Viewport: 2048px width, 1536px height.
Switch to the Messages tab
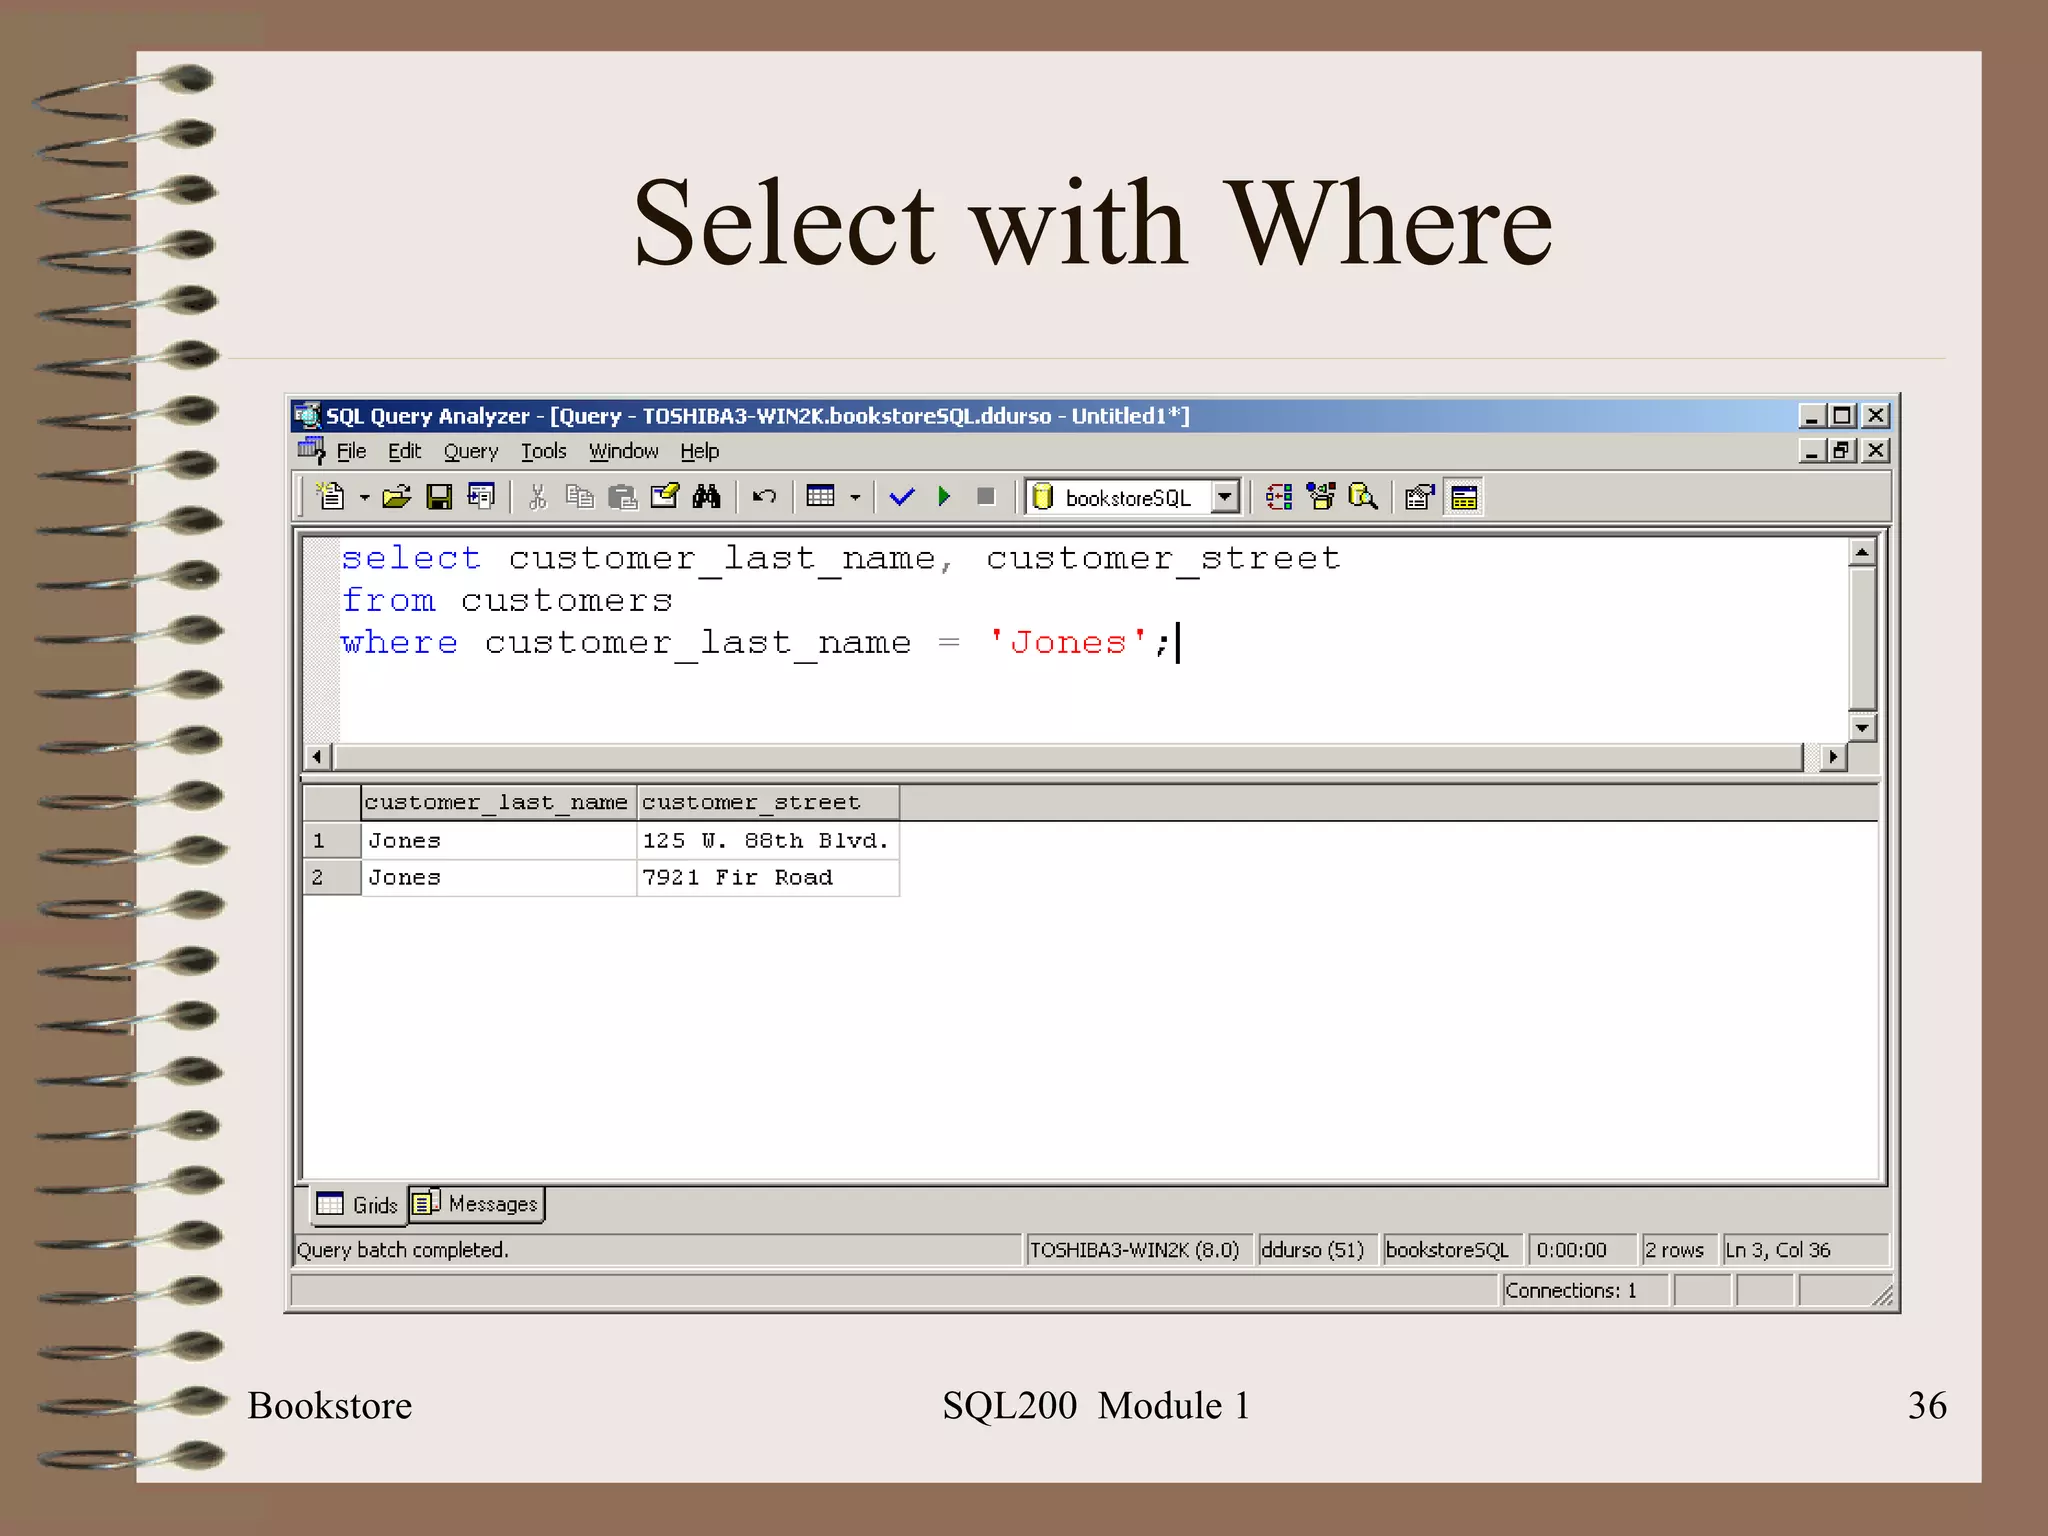click(477, 1204)
